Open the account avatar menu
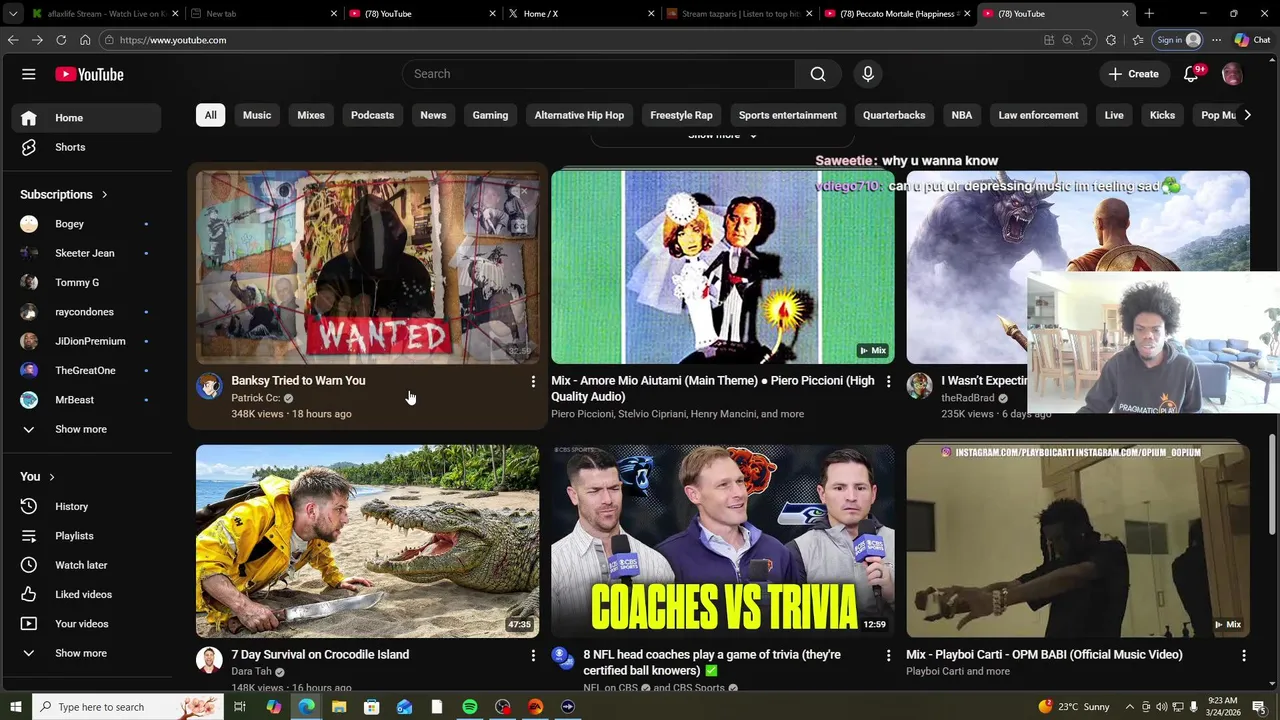This screenshot has height=720, width=1280. (1232, 74)
